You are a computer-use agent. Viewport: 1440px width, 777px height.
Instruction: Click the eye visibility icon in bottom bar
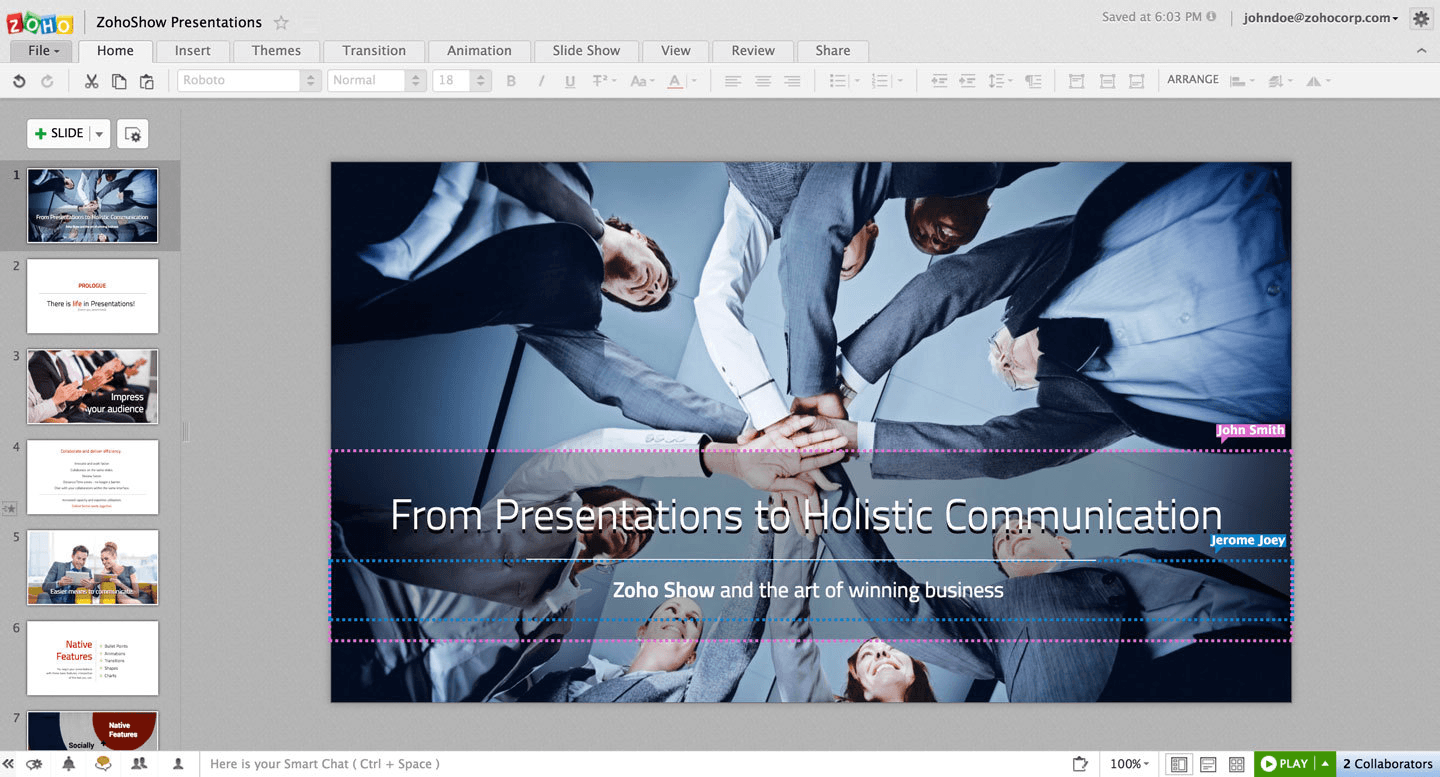click(x=35, y=764)
